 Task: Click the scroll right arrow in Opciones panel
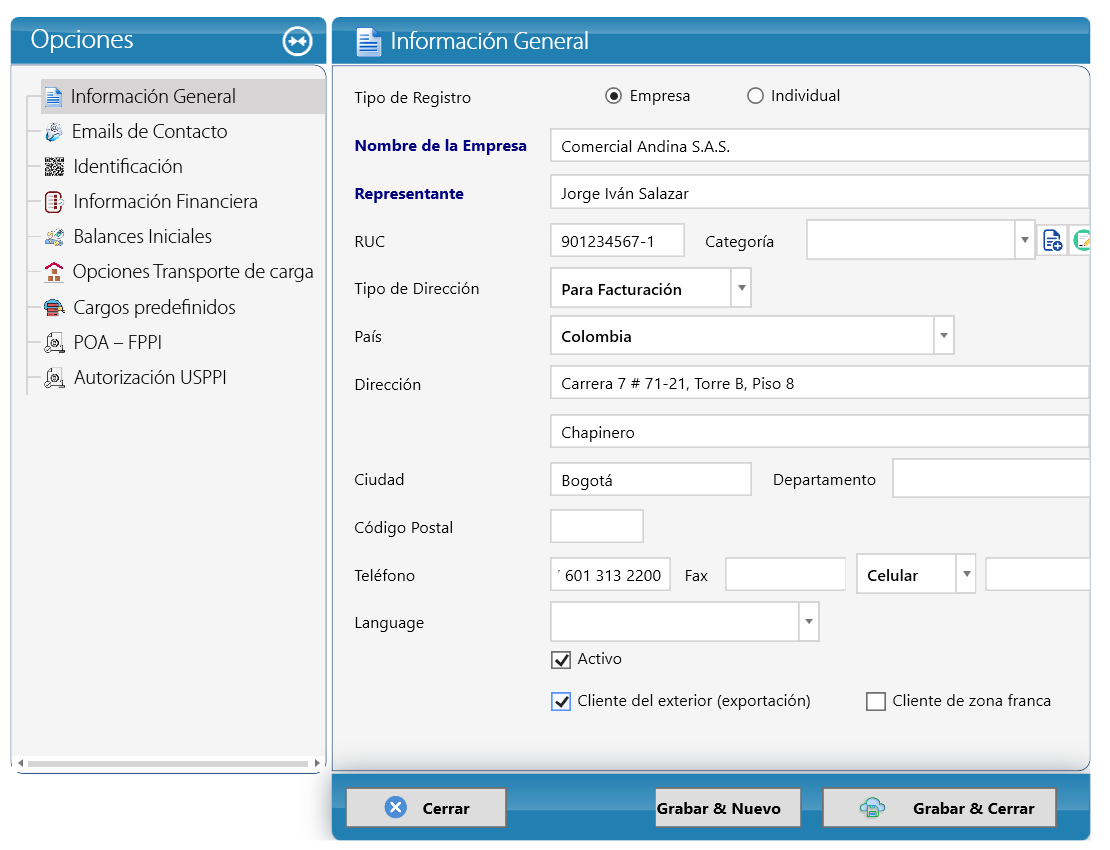(x=317, y=764)
